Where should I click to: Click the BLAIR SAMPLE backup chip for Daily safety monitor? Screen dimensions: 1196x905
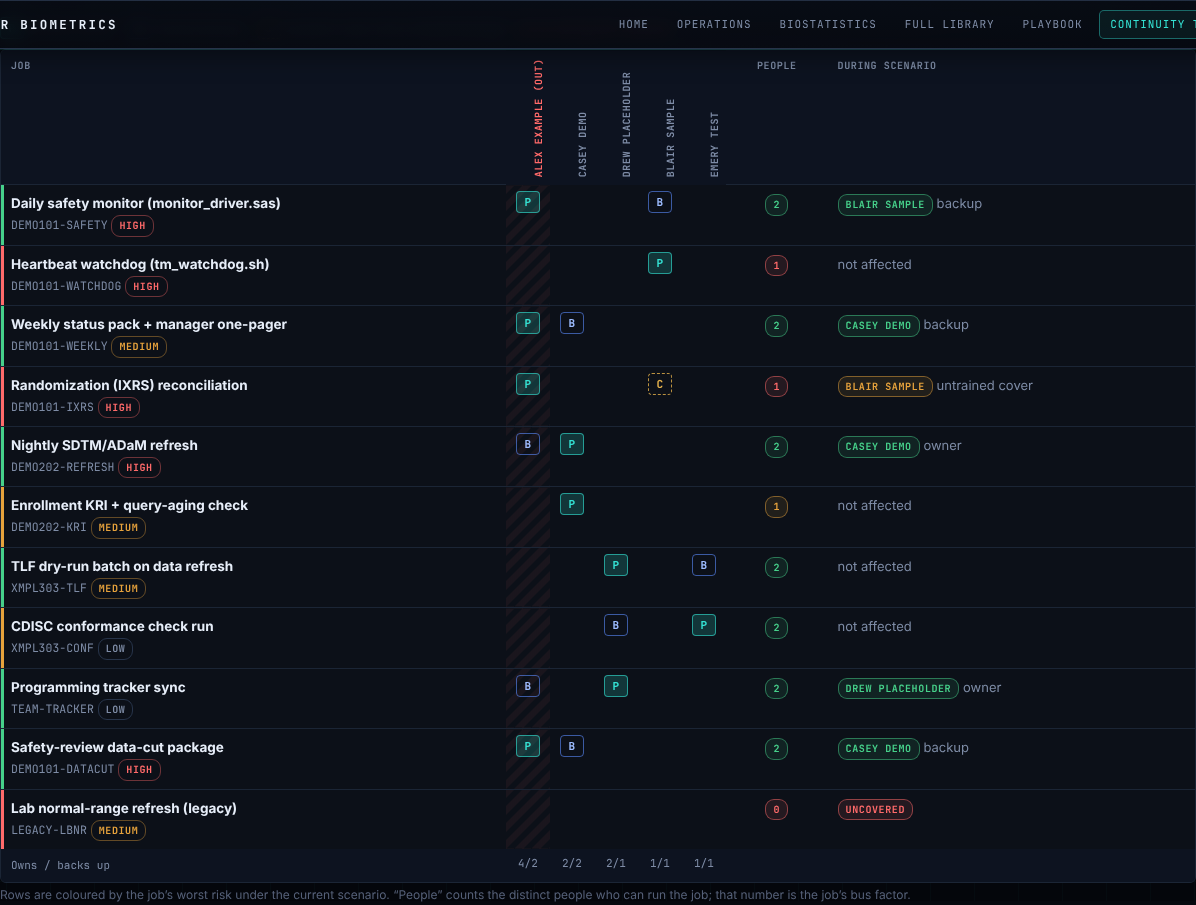pyautogui.click(x=885, y=205)
